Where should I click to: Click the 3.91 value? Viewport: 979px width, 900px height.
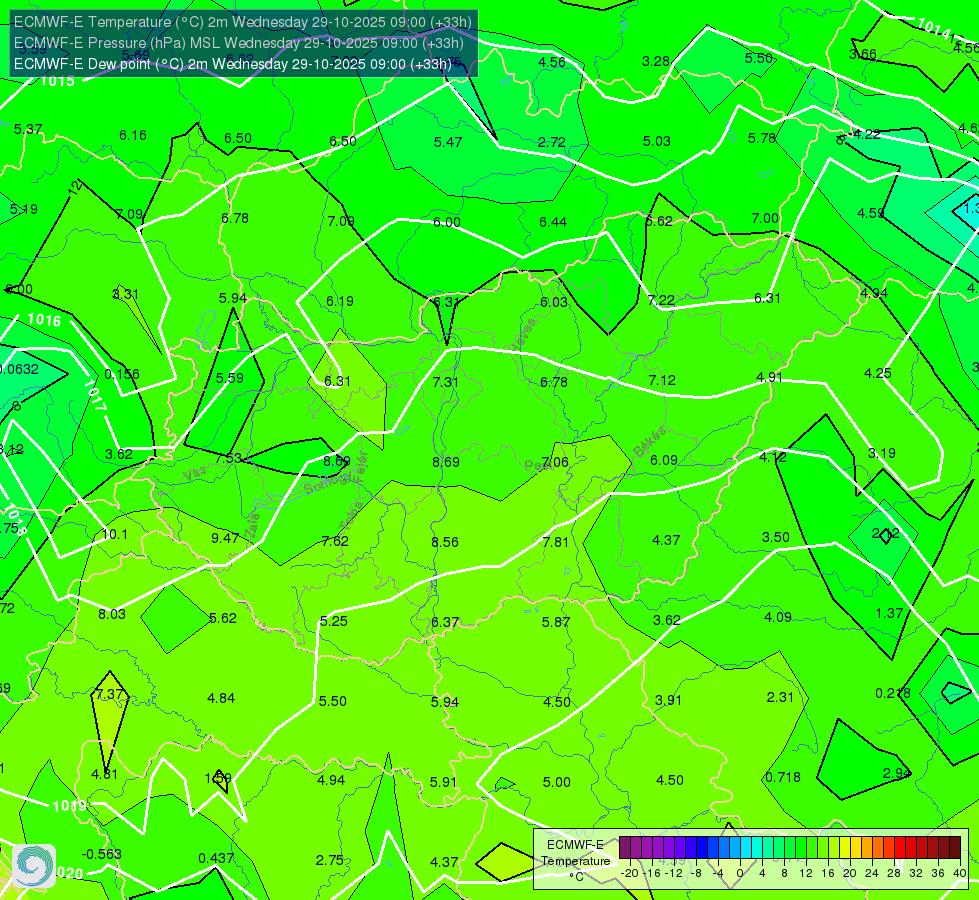coord(668,700)
